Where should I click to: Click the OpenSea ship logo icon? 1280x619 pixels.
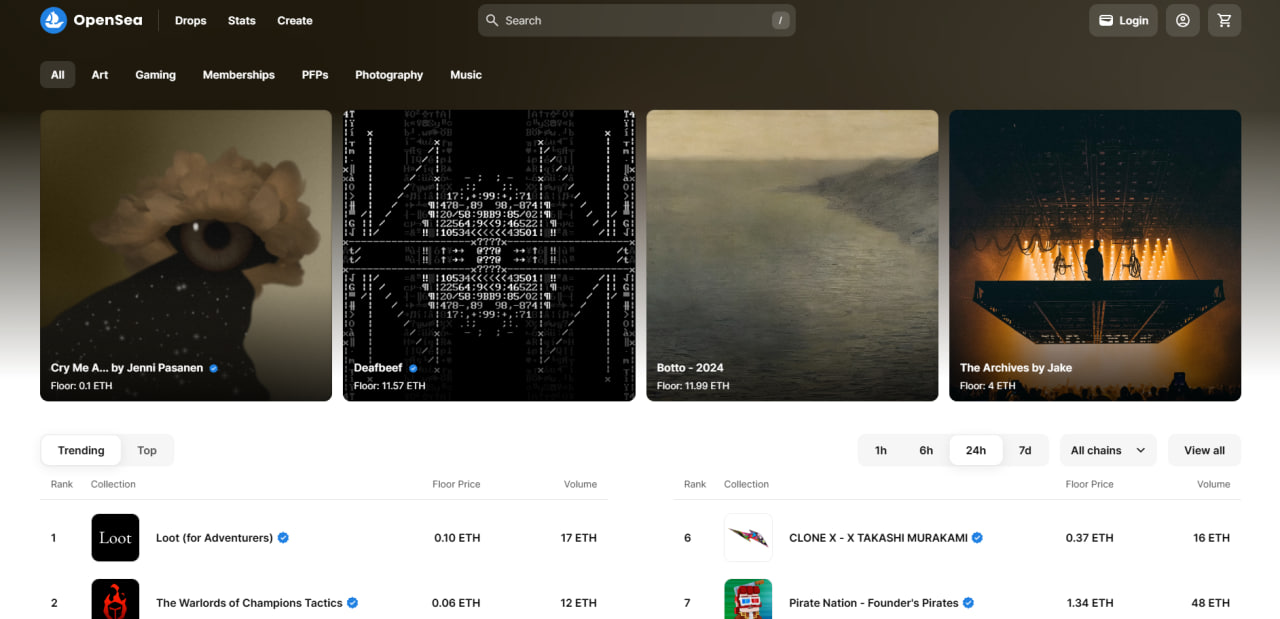pos(53,20)
